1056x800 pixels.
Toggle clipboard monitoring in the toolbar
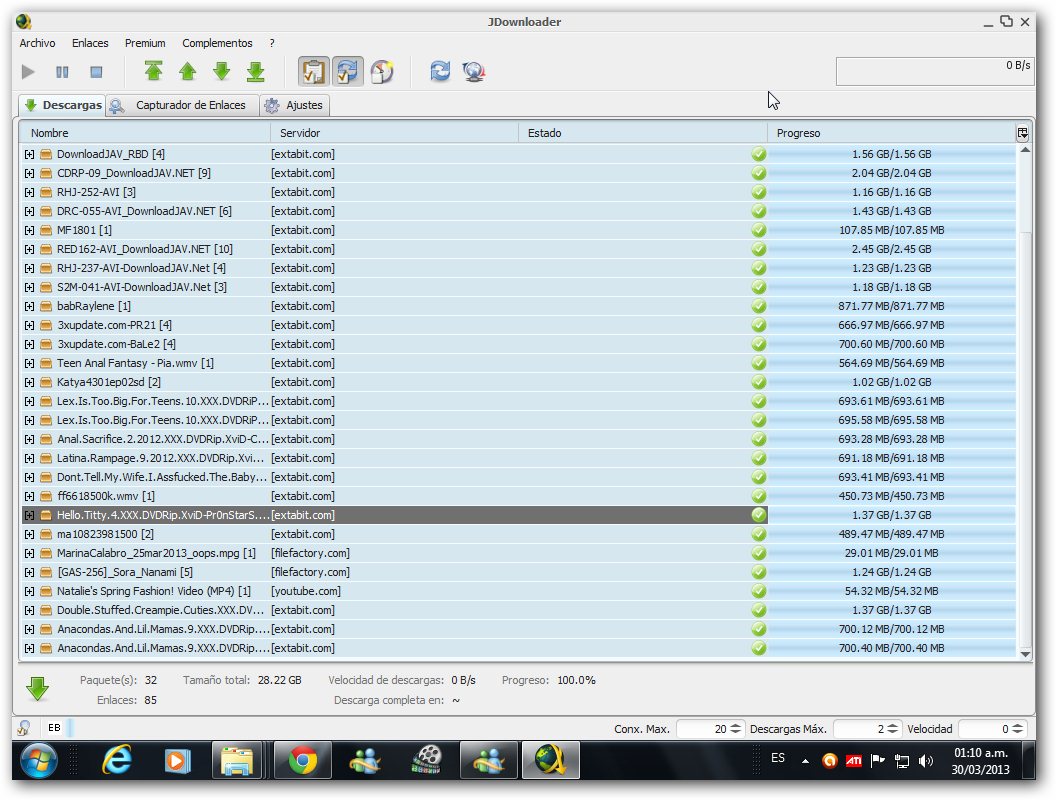click(x=314, y=71)
